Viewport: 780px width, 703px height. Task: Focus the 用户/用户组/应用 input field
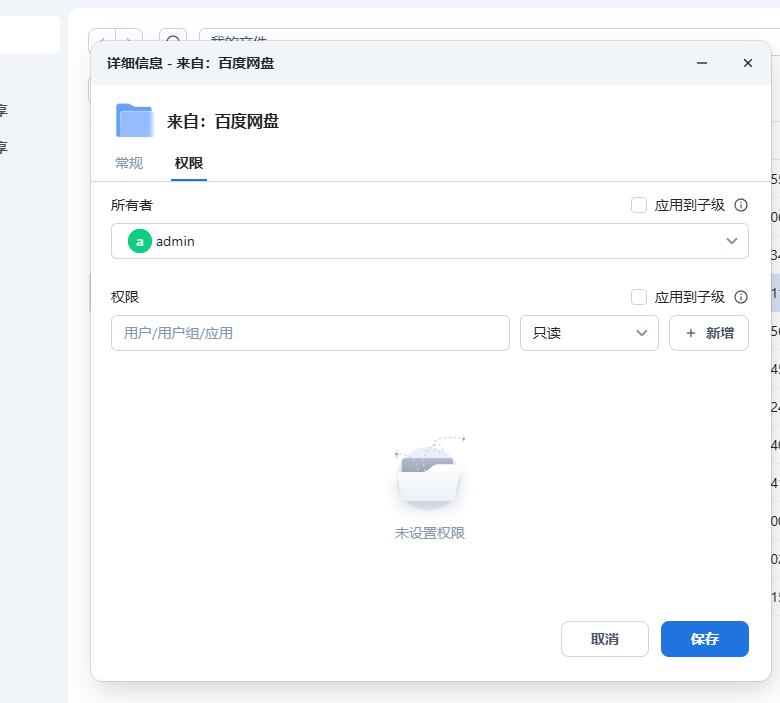tap(310, 333)
